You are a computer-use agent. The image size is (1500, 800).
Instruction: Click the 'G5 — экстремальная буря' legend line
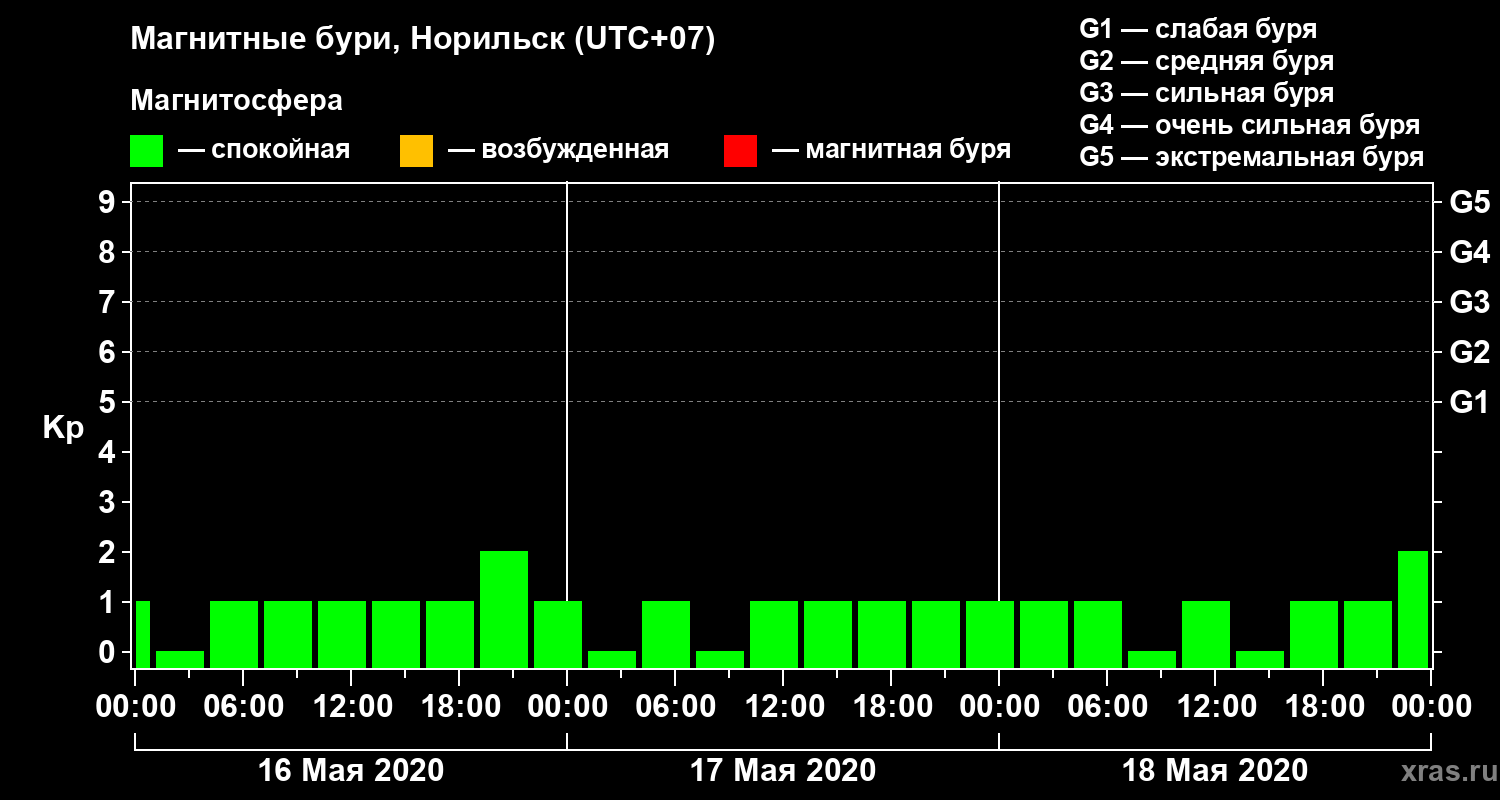tap(1252, 158)
